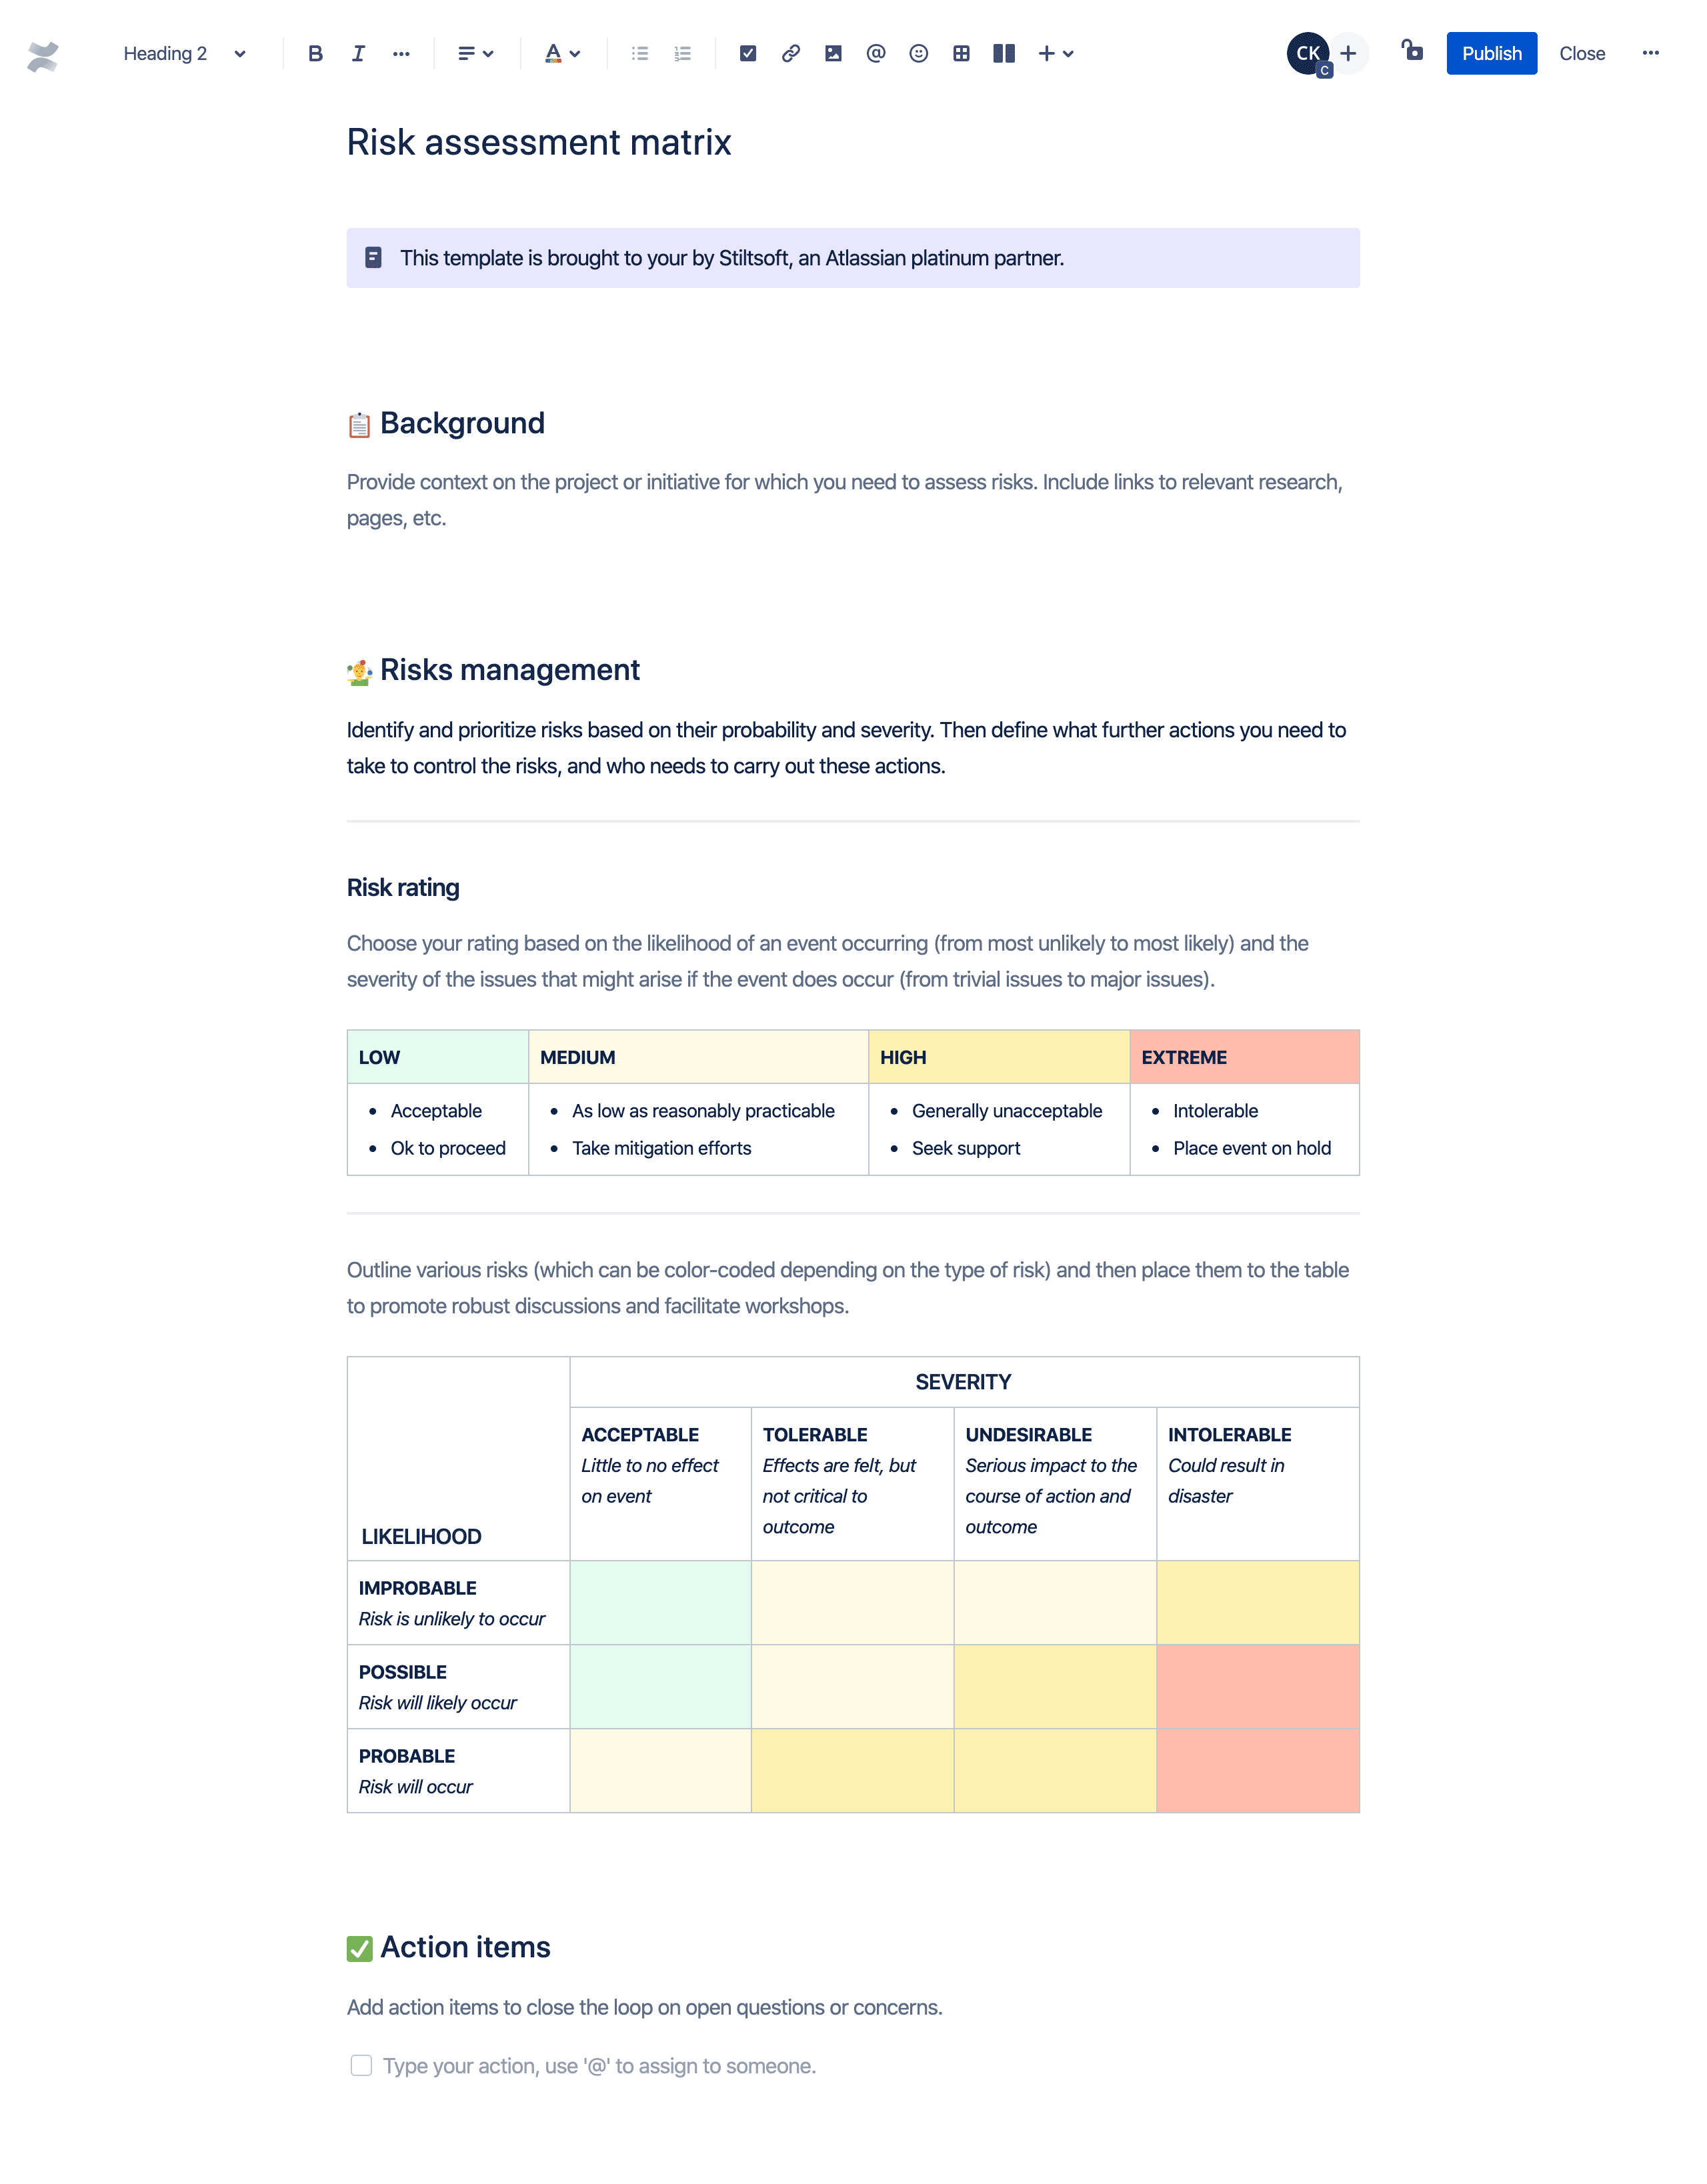Click the numbered list icon
The image size is (1707, 2184).
pyautogui.click(x=681, y=53)
